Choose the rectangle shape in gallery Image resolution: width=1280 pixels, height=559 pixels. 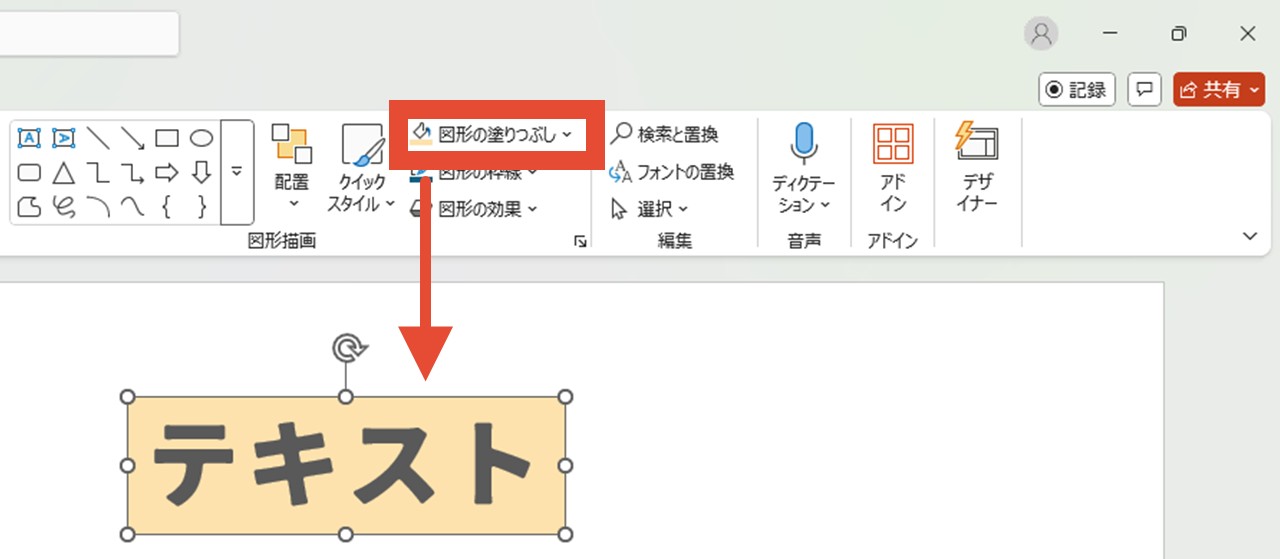167,138
